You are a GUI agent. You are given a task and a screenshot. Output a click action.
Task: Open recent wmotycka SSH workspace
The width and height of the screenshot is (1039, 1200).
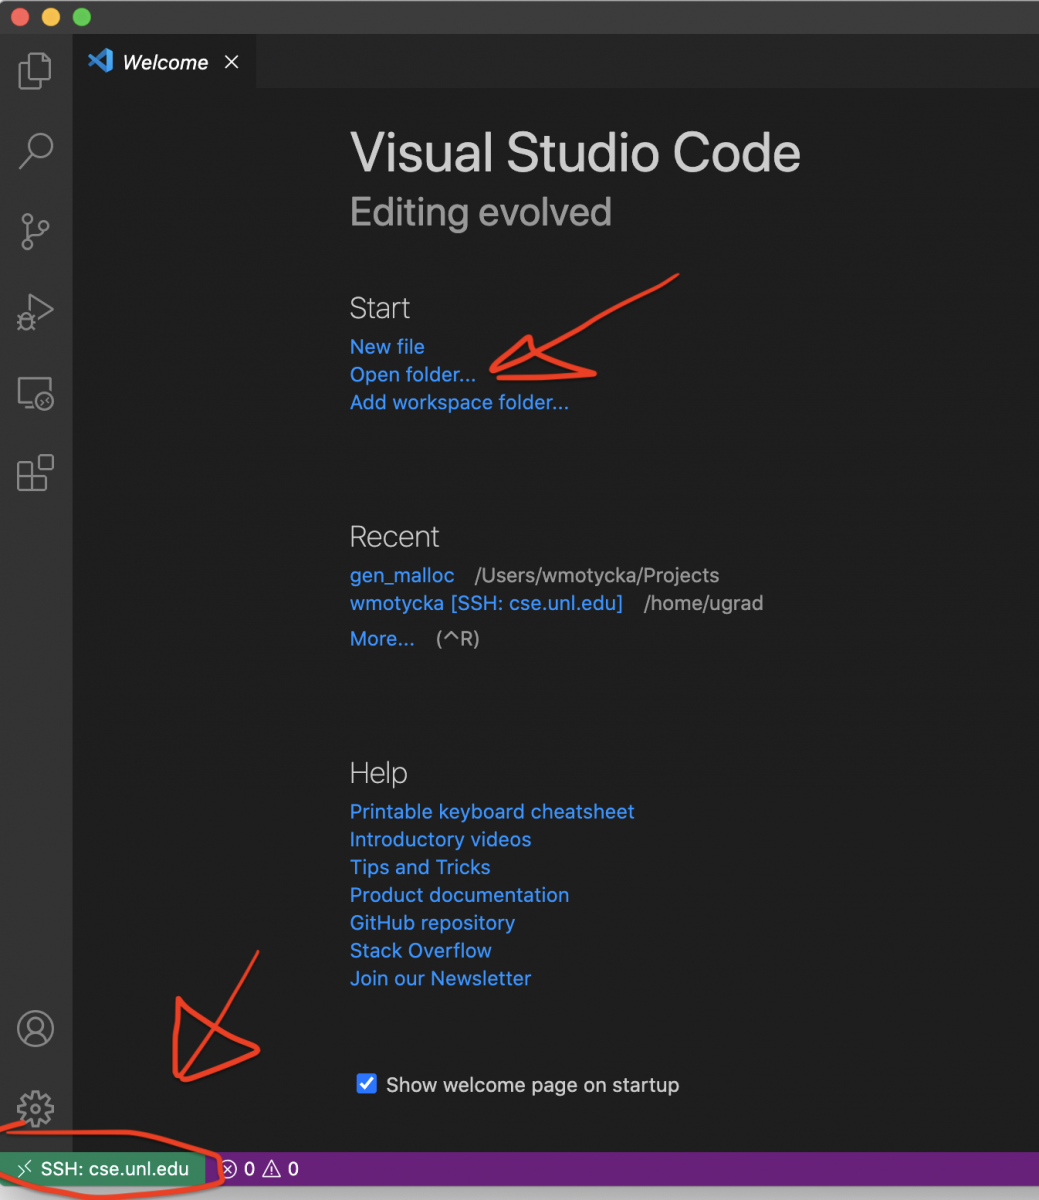pos(486,604)
